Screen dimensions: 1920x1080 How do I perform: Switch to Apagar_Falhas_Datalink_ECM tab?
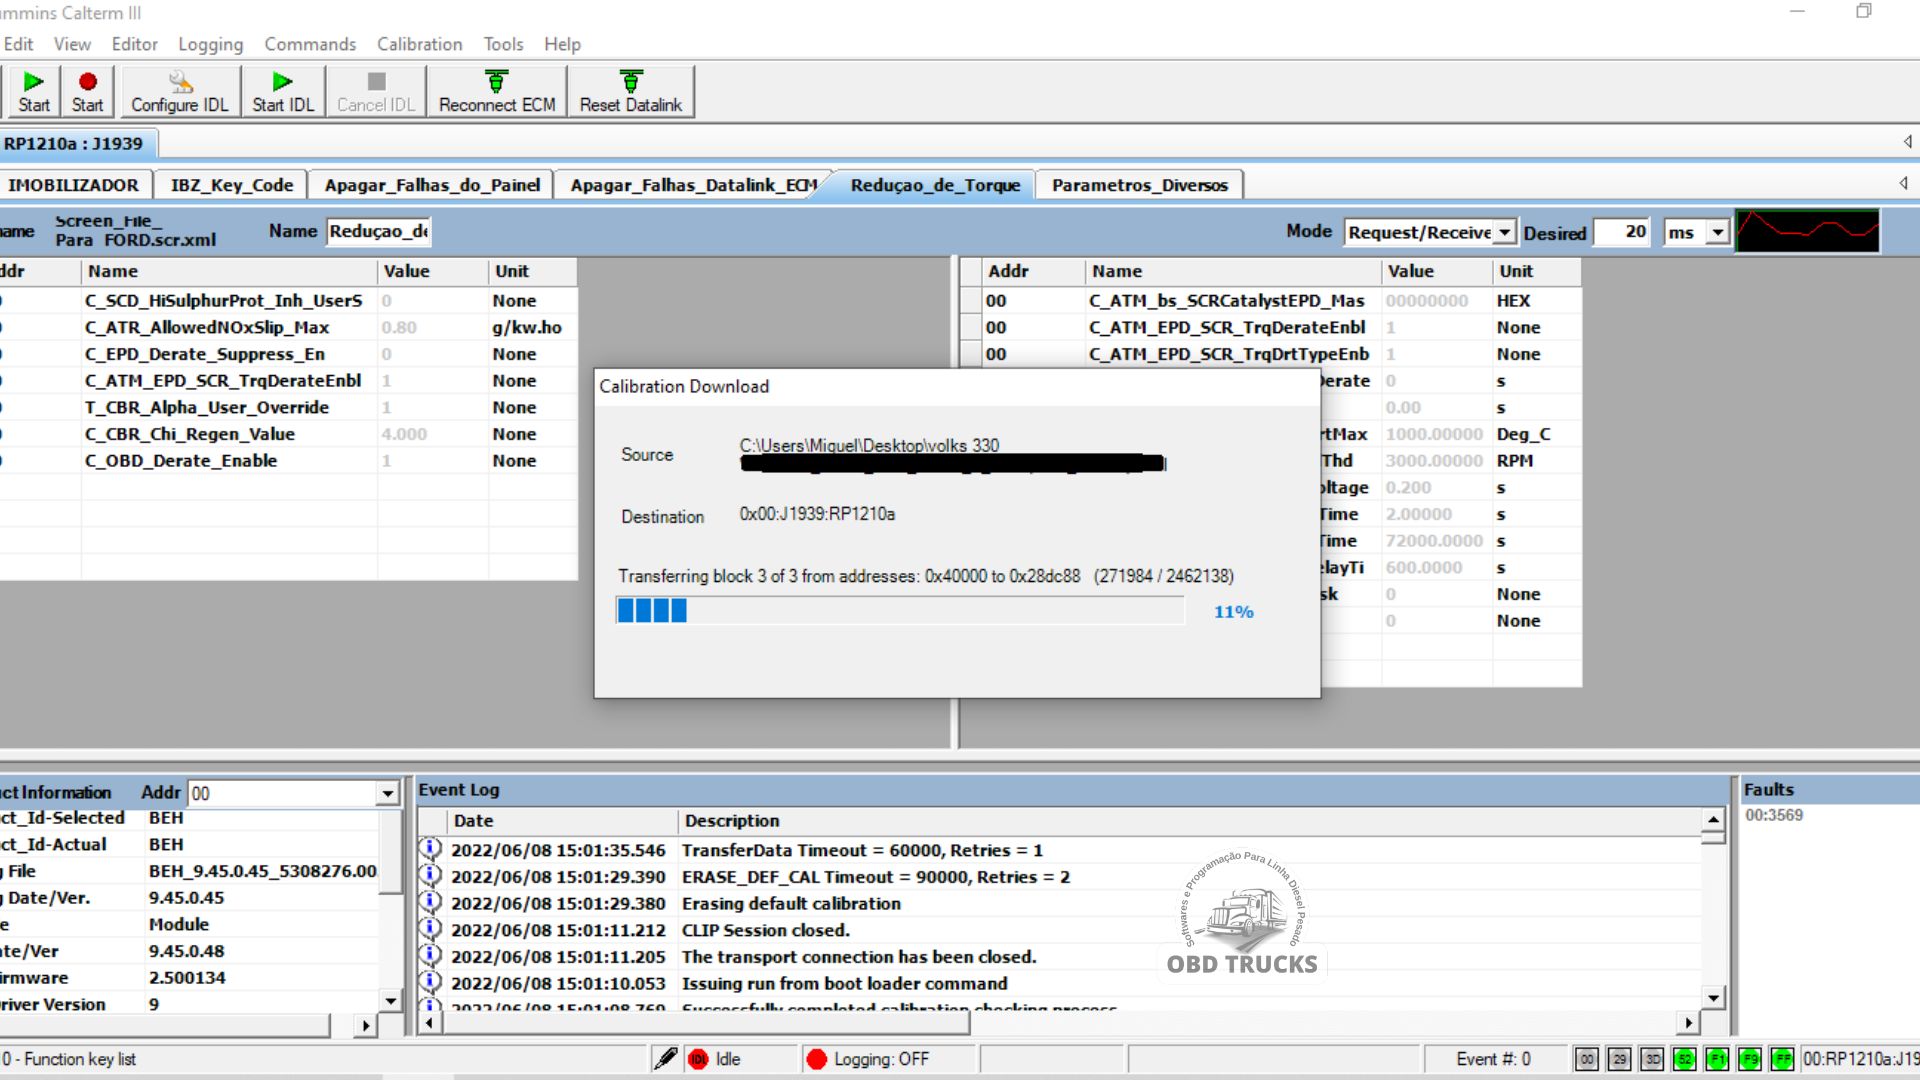pyautogui.click(x=693, y=185)
